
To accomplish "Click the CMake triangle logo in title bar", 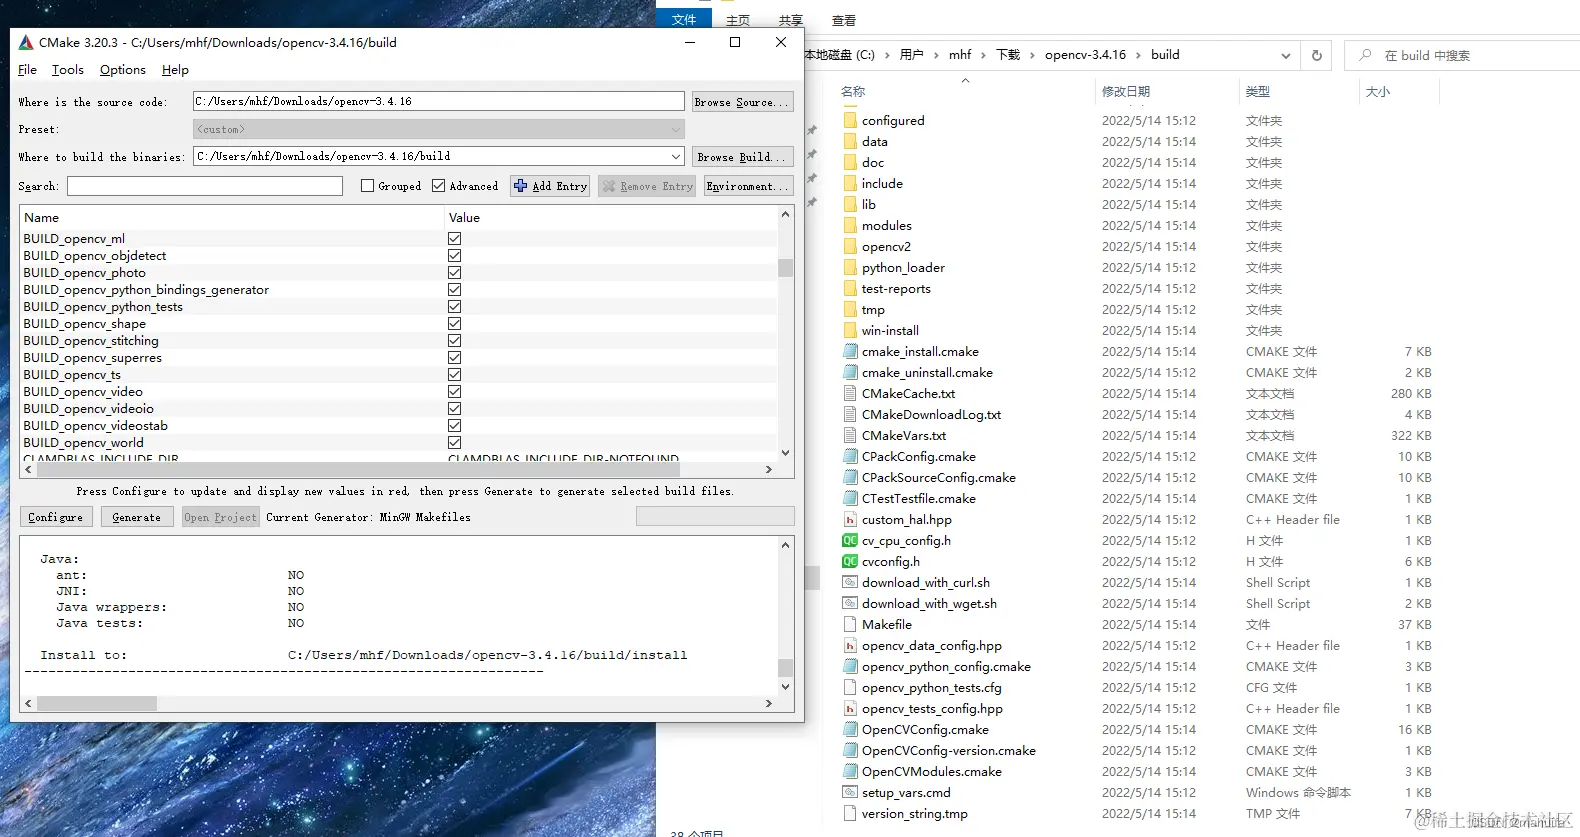I will coord(26,42).
